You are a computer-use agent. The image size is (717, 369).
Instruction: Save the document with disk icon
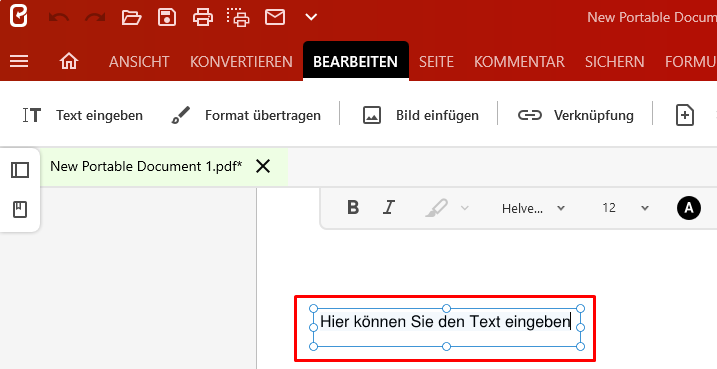click(x=167, y=17)
